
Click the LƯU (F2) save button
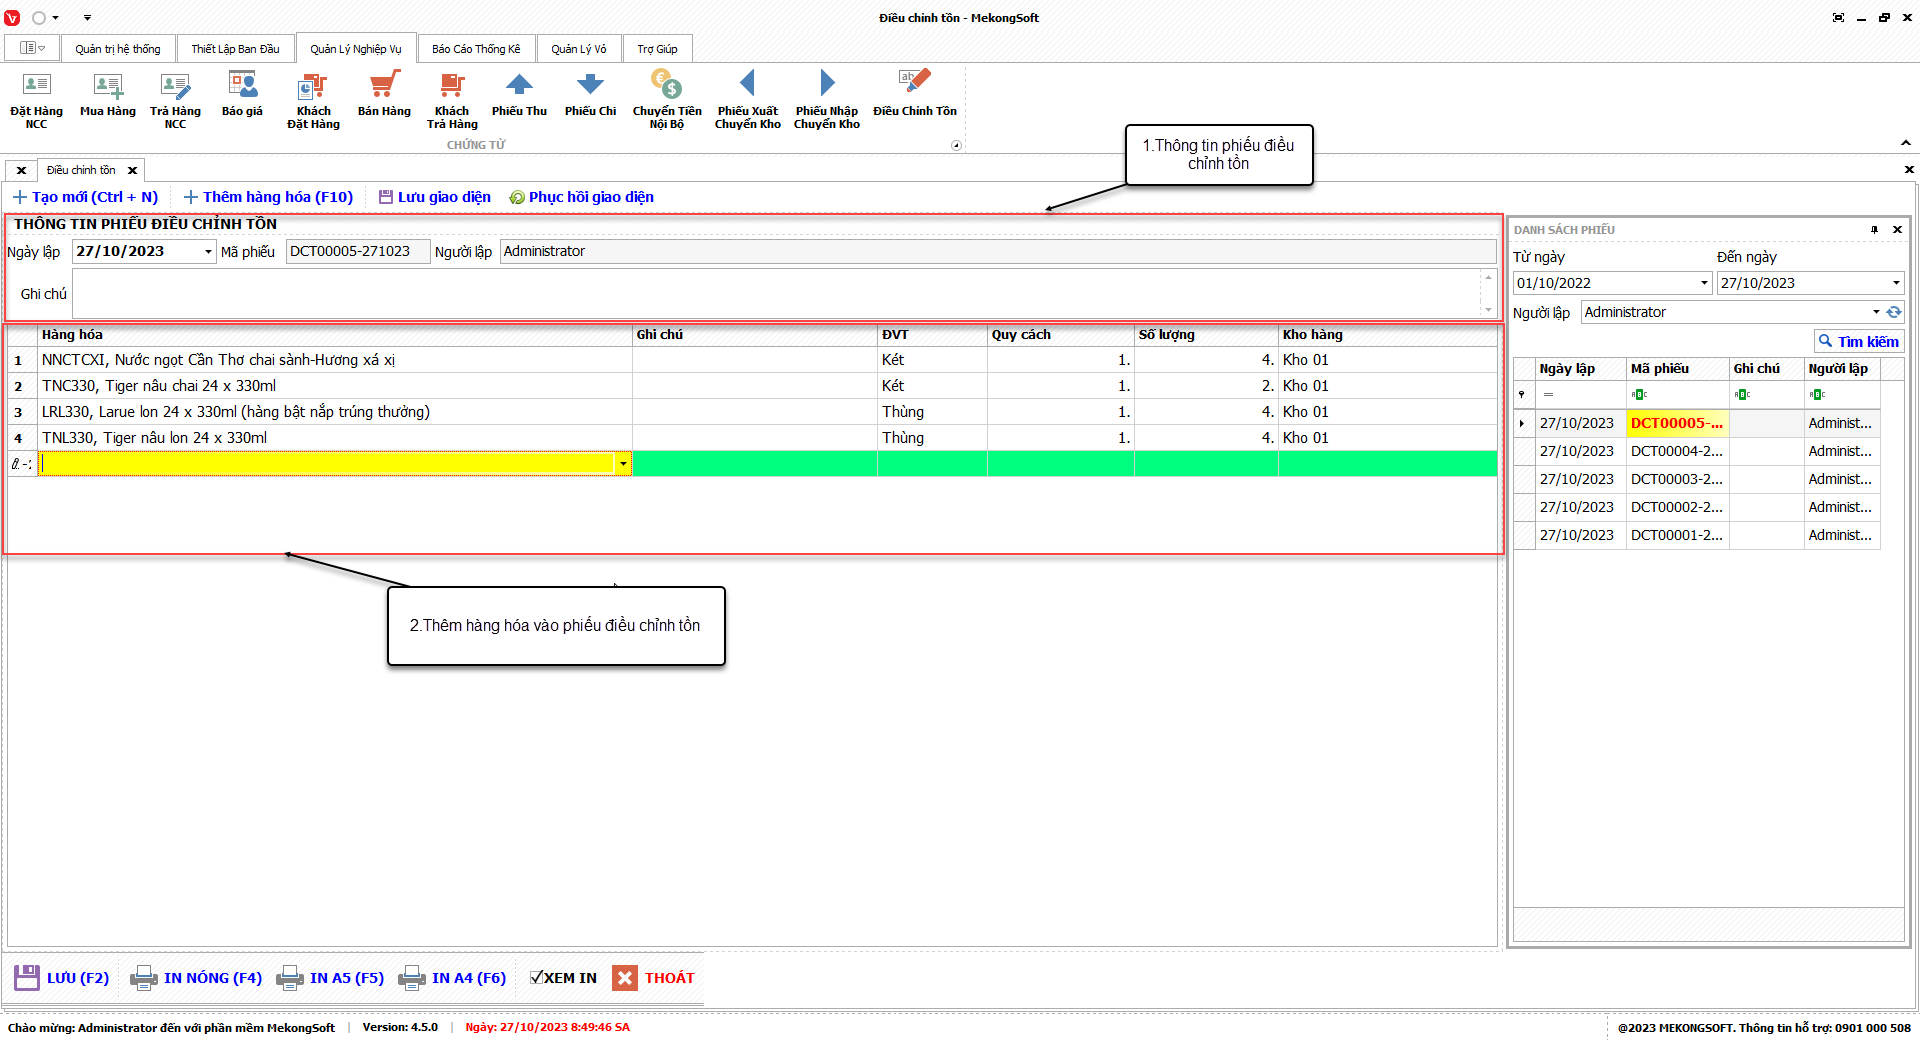pos(62,978)
